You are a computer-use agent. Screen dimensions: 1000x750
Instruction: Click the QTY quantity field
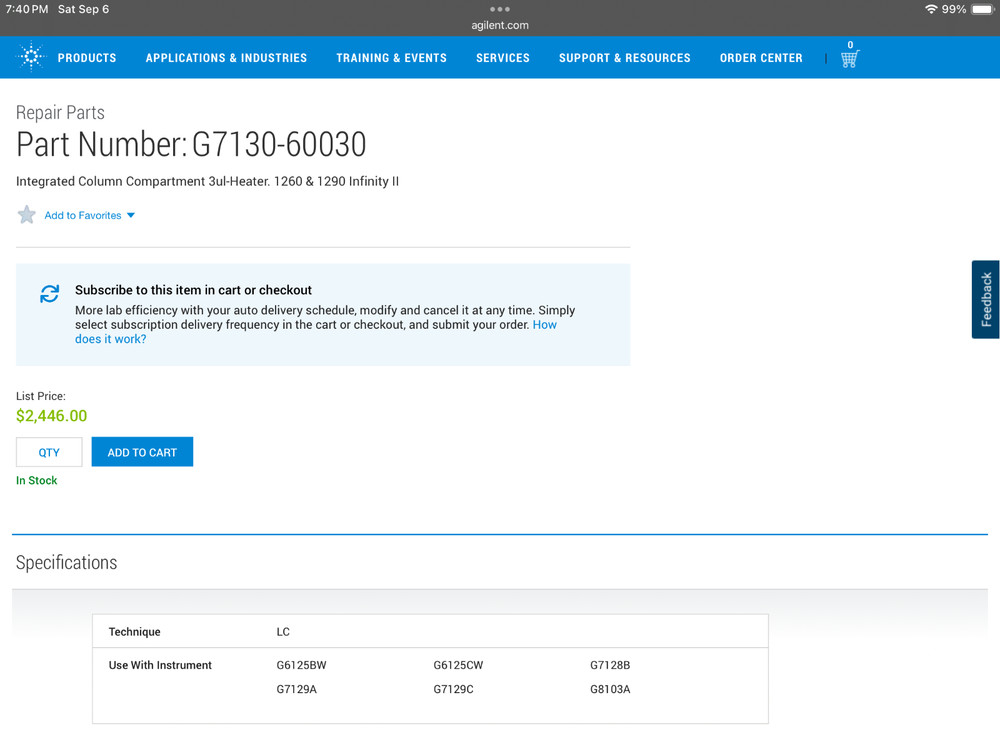tap(49, 452)
